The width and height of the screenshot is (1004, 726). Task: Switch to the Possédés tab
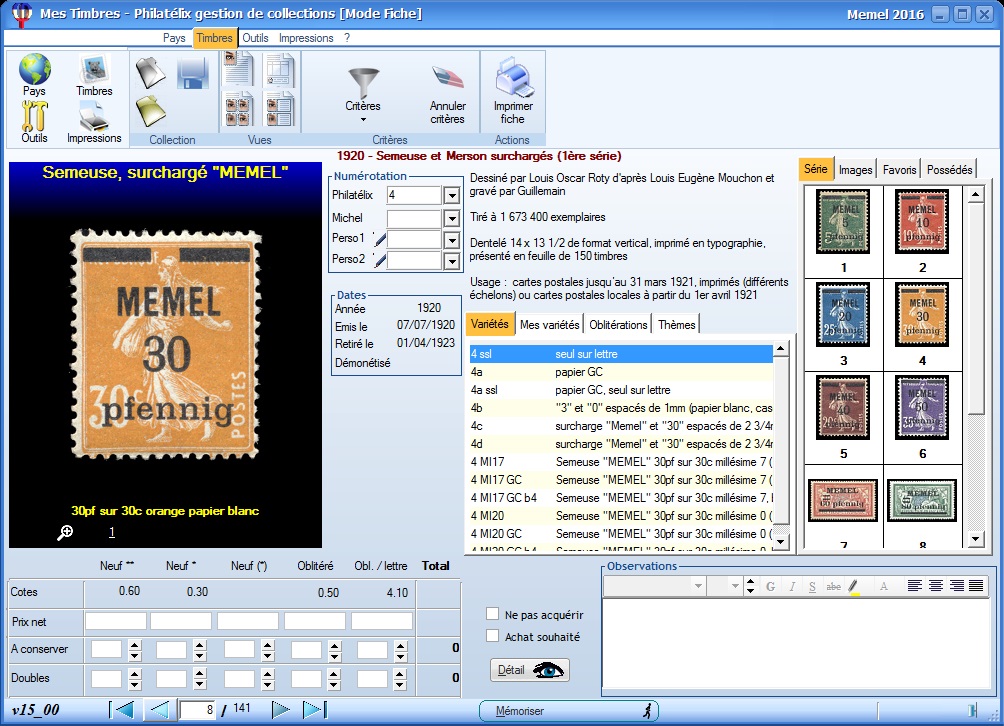pyautogui.click(x=950, y=170)
